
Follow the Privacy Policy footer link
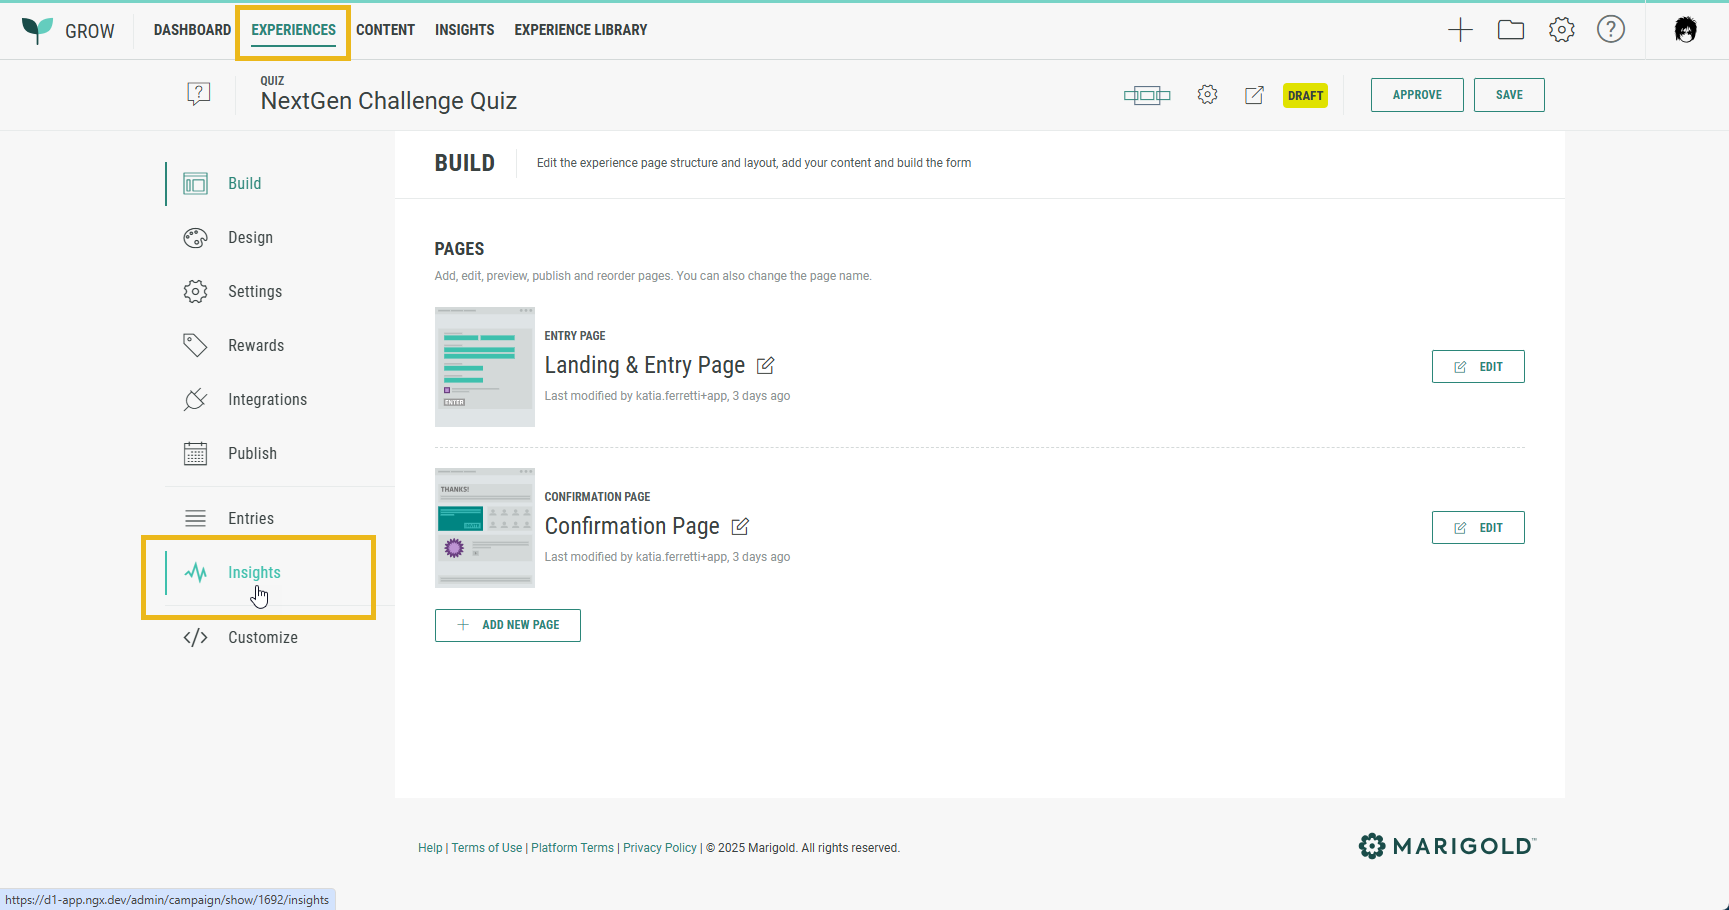(x=659, y=848)
